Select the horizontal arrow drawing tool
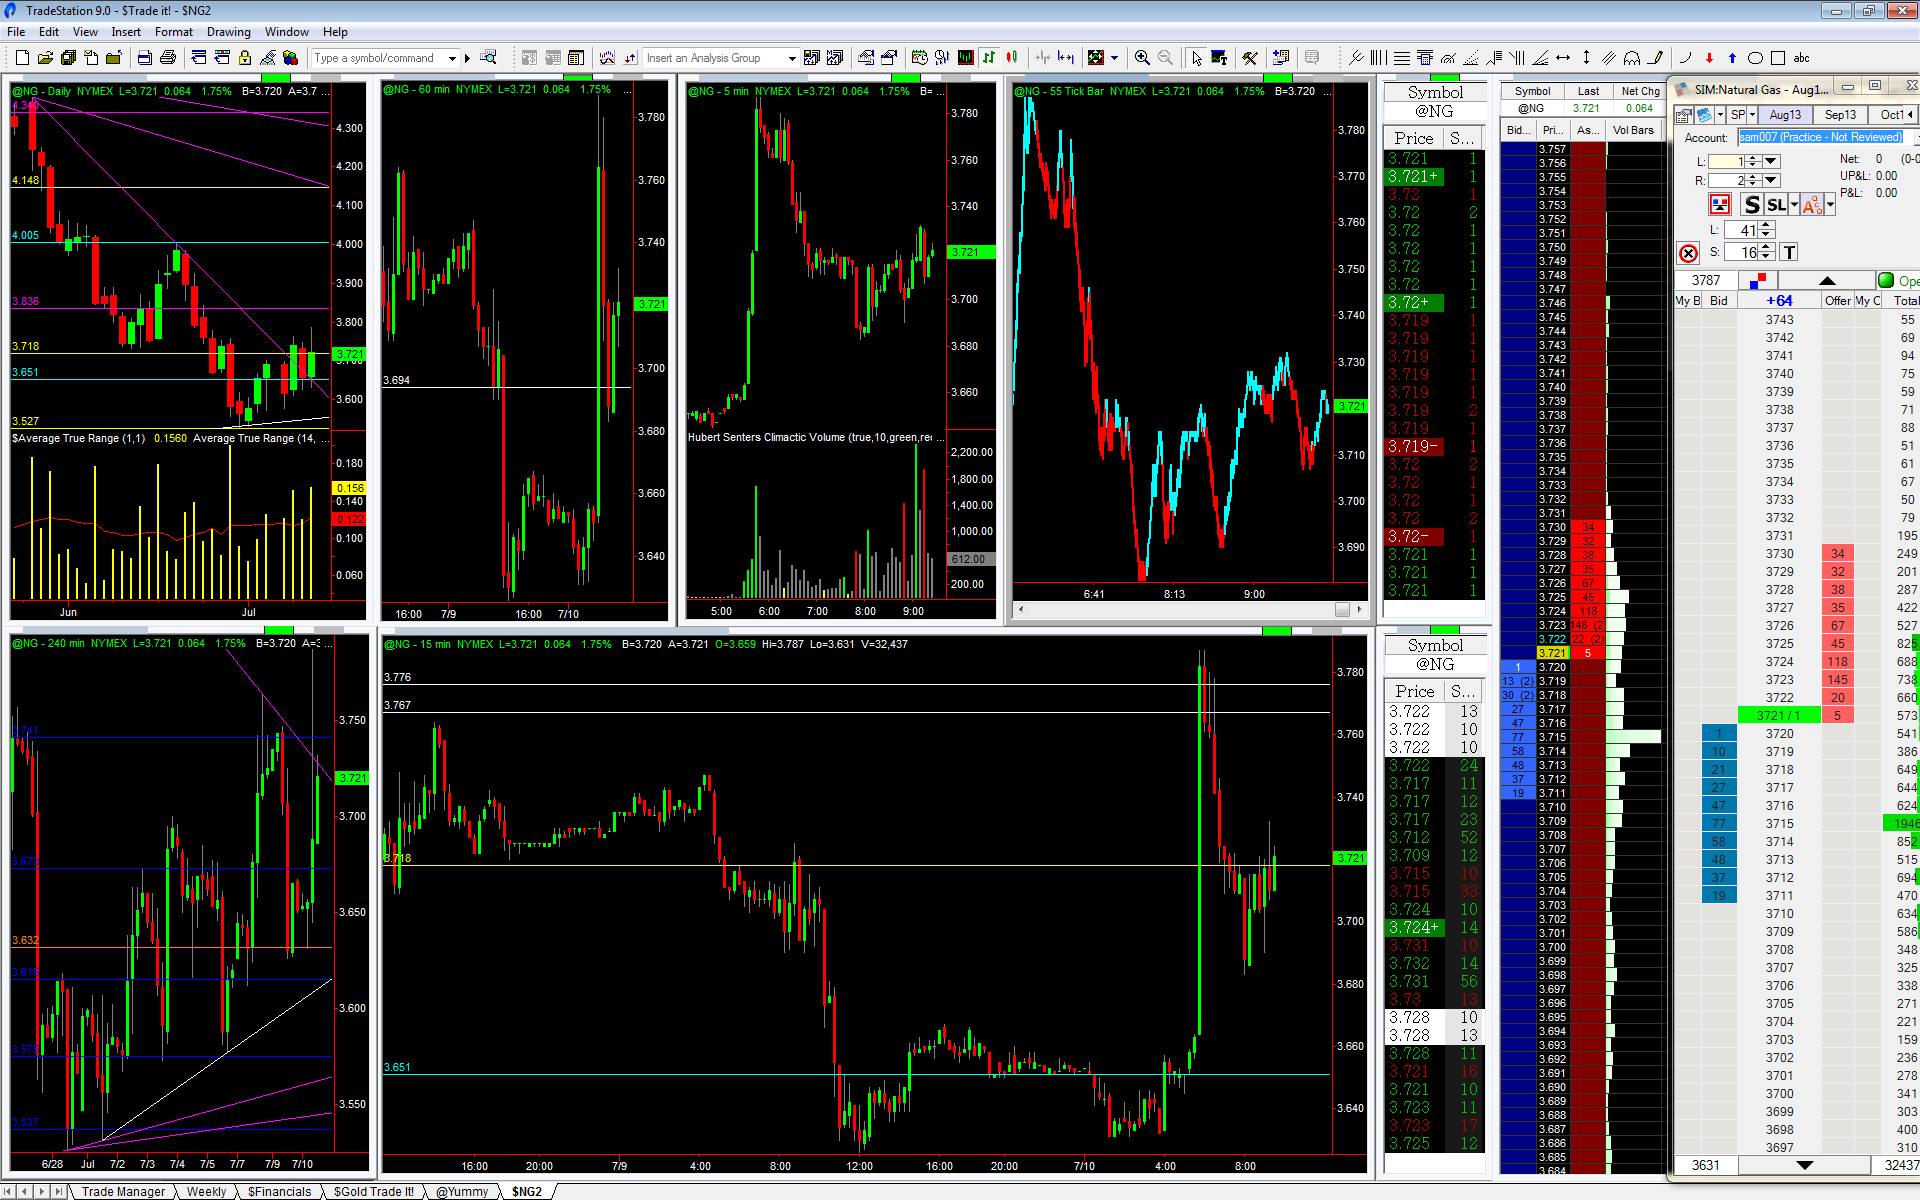The height and width of the screenshot is (1200, 1920). click(1563, 58)
